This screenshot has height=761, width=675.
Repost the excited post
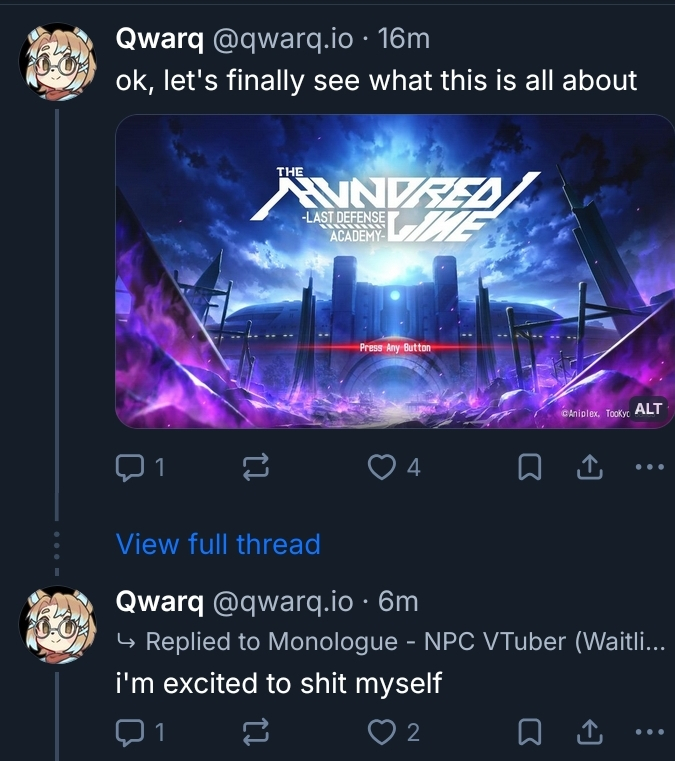click(x=253, y=733)
